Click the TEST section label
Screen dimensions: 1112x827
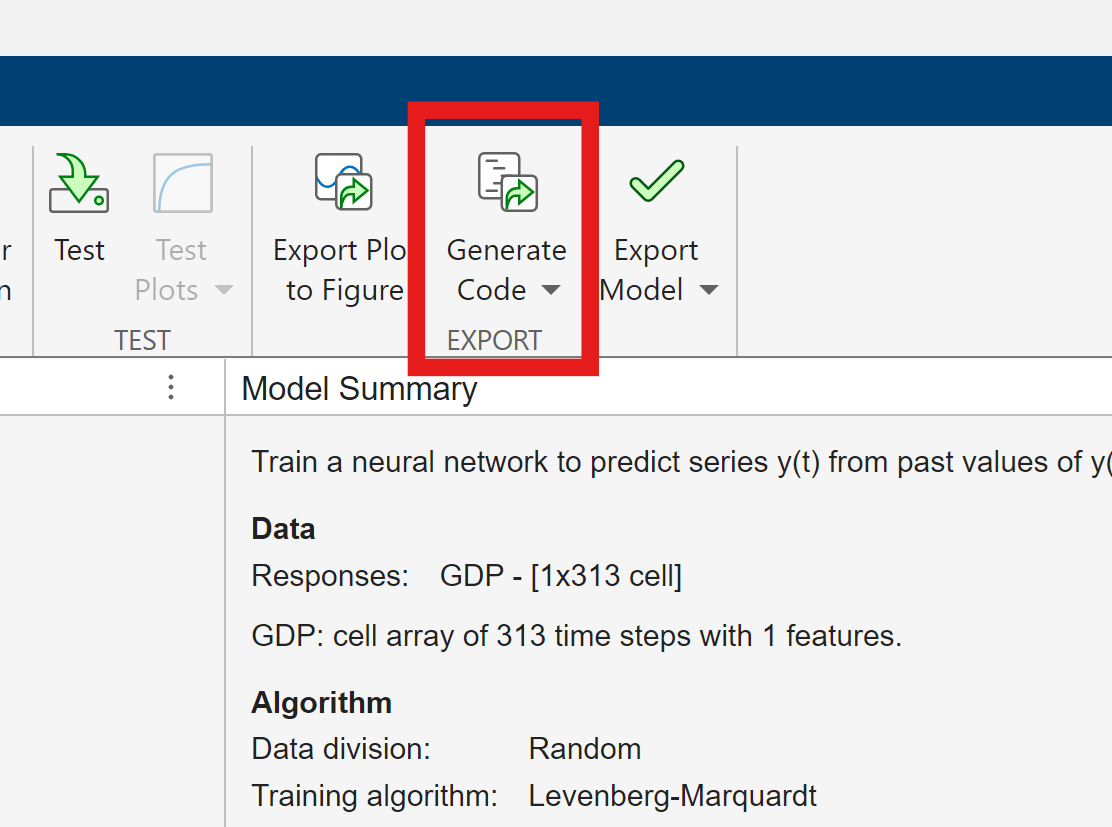pyautogui.click(x=142, y=340)
